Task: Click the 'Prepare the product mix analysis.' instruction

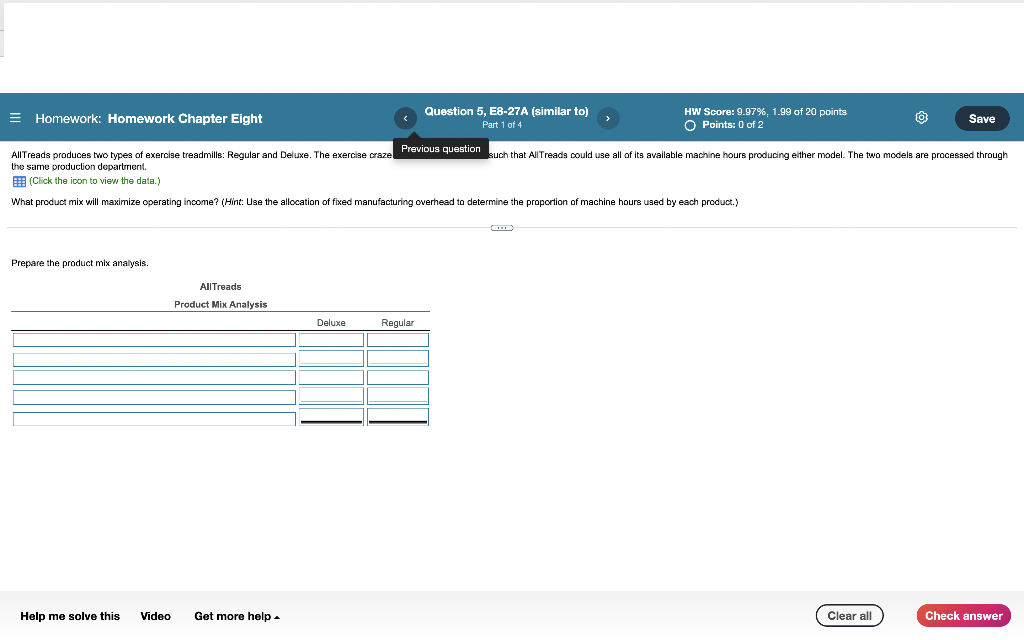Action: (80, 263)
